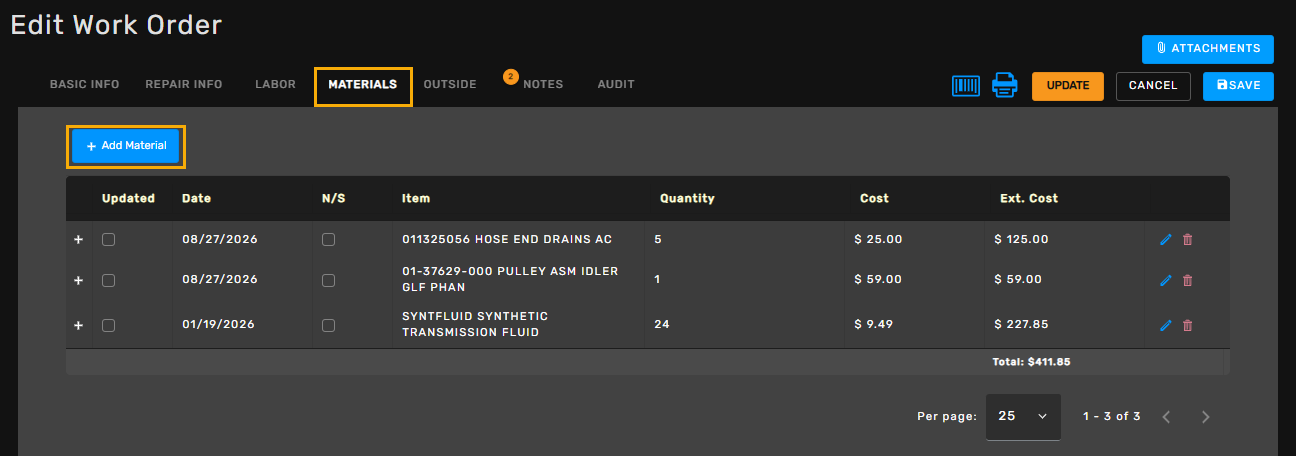Expand the HOSE END DRAINS AC row
The image size is (1296, 456).
(78, 240)
